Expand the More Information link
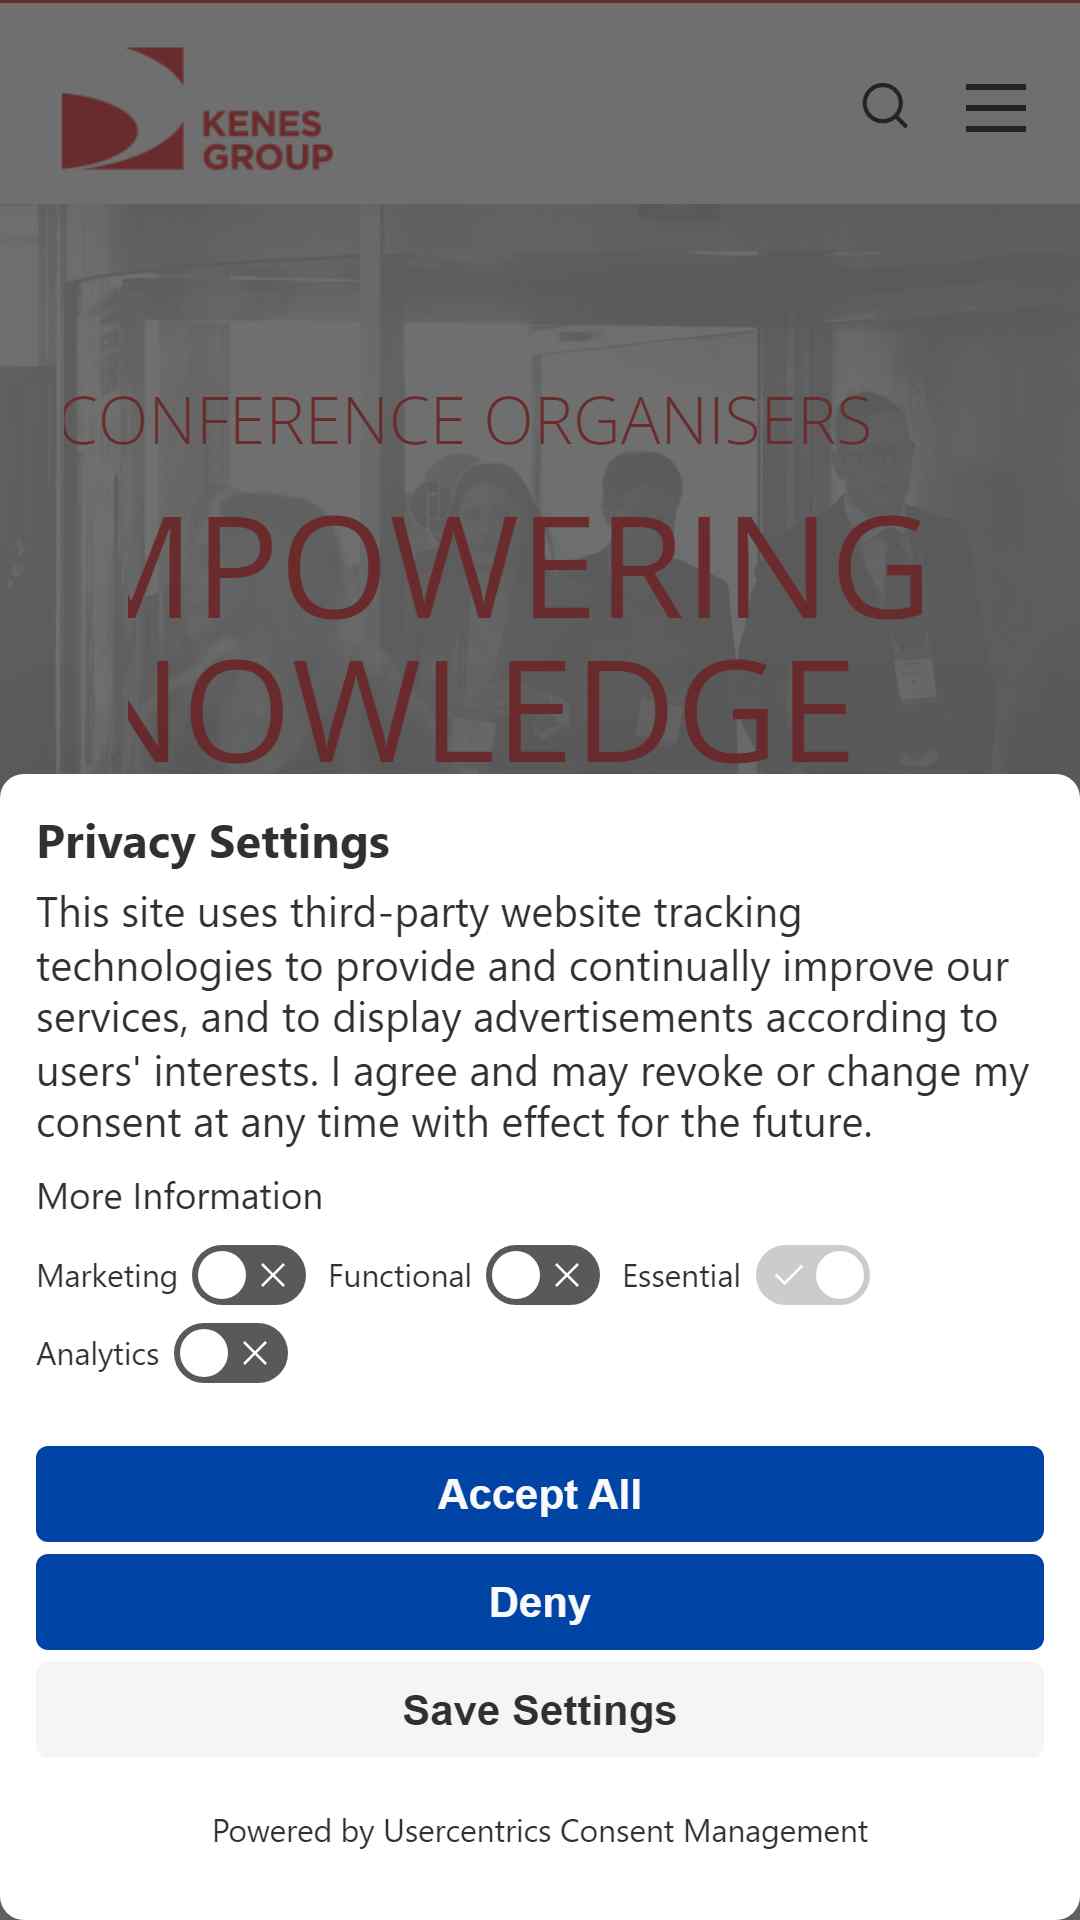Image resolution: width=1080 pixels, height=1920 pixels. tap(180, 1196)
